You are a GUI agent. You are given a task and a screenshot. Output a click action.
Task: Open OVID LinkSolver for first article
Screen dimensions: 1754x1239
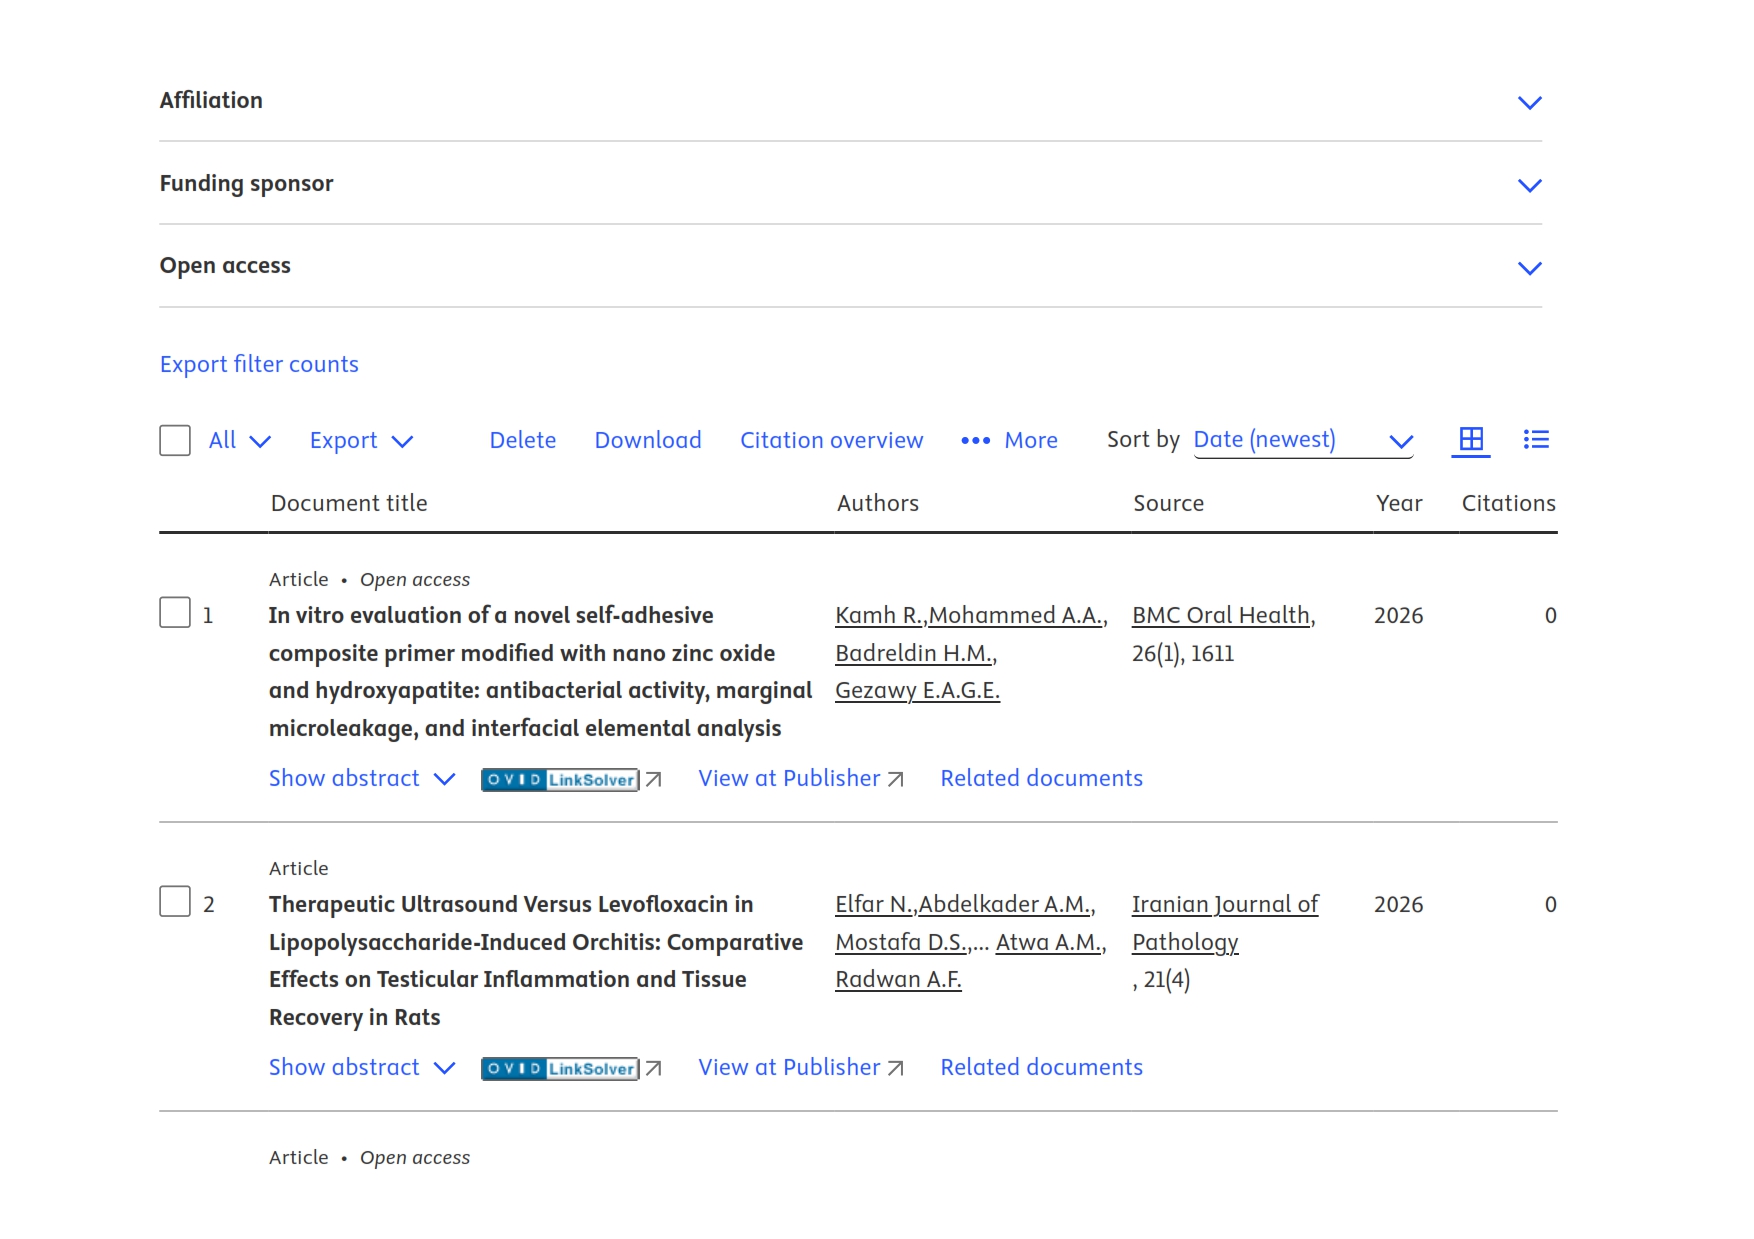[560, 780]
